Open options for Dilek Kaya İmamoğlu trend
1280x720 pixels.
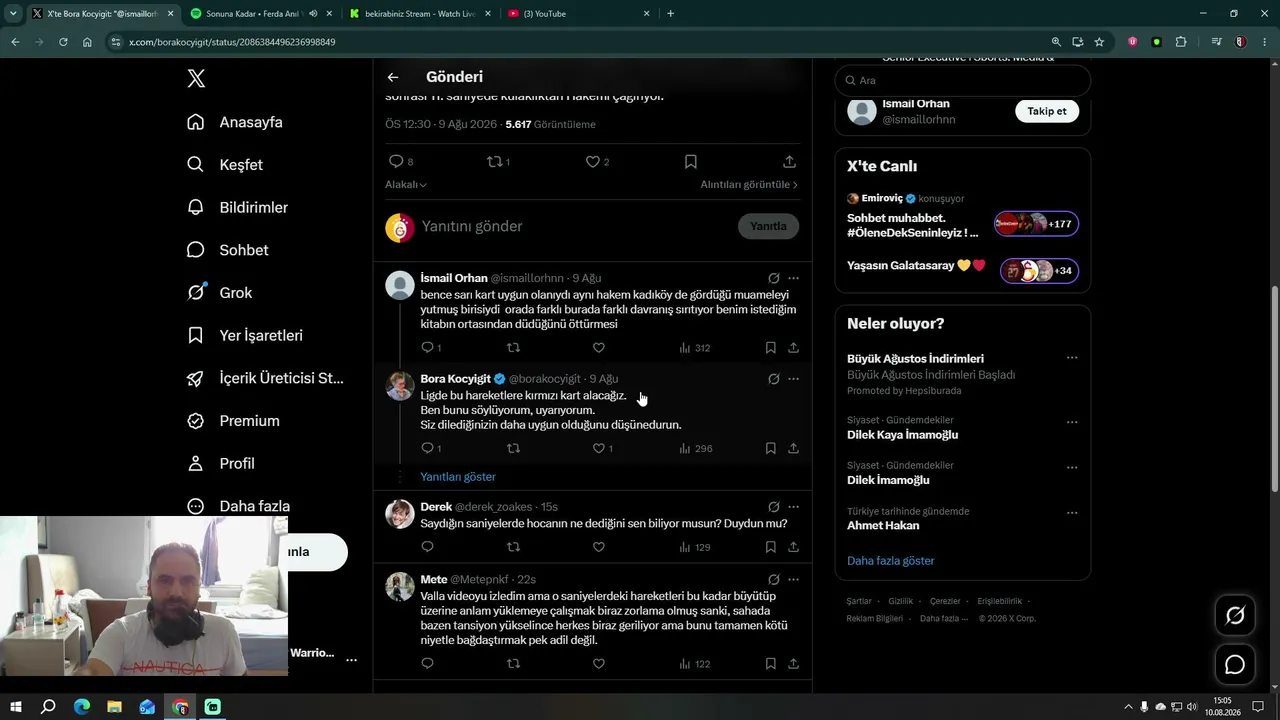tap(1072, 422)
